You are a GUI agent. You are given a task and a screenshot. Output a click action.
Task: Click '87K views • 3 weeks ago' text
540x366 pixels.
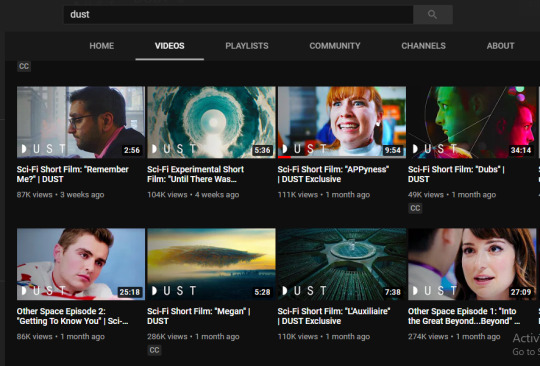(x=61, y=195)
